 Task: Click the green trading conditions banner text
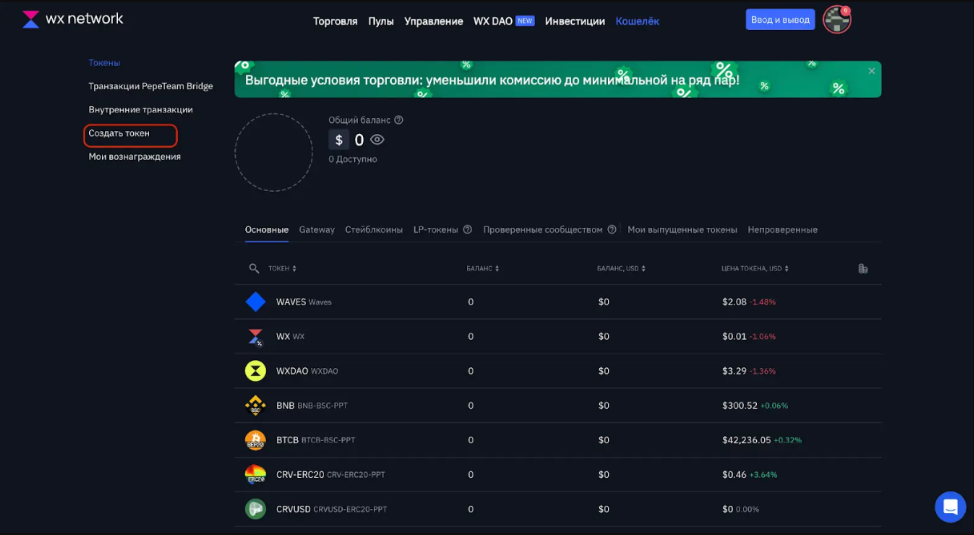pos(492,80)
